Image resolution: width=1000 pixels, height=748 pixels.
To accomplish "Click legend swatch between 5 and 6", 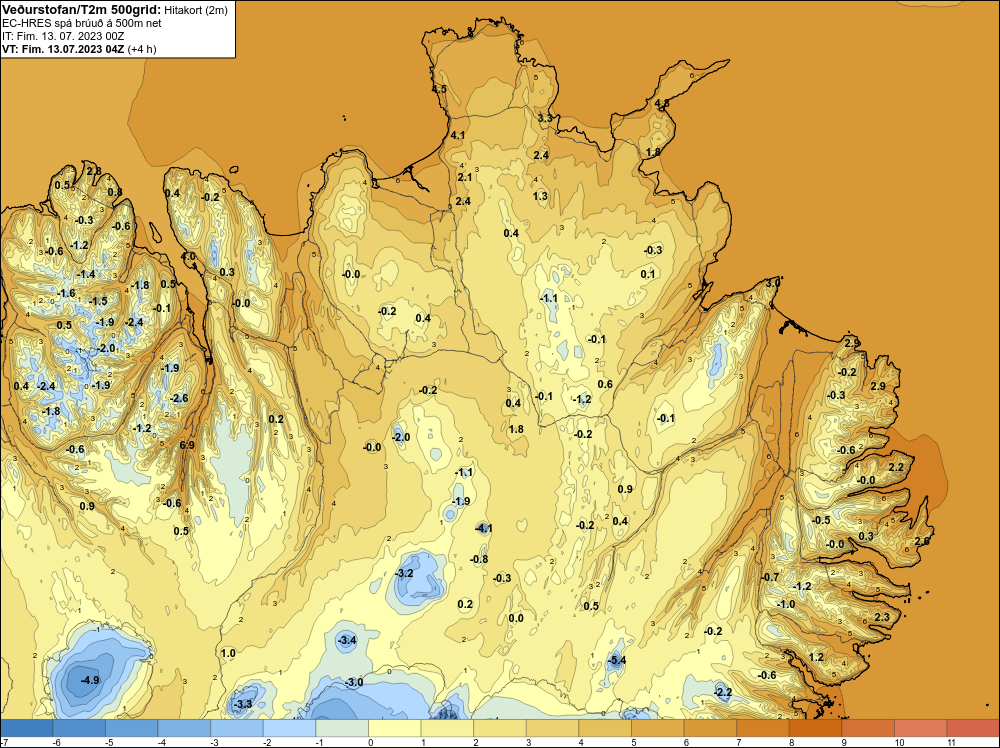I will pos(658,728).
